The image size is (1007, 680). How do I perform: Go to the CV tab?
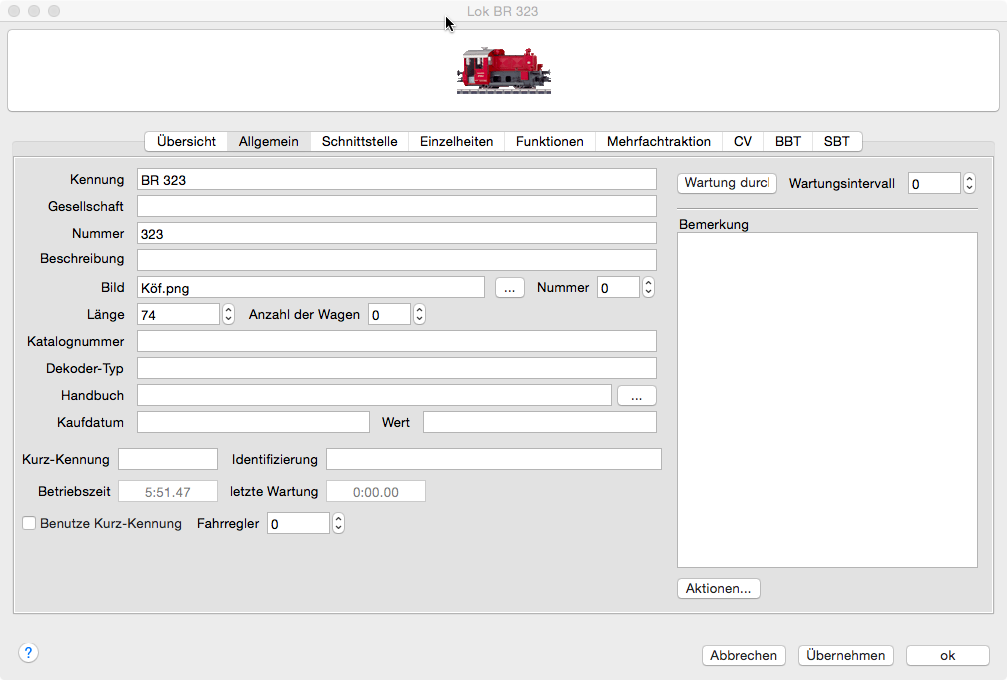[x=742, y=142]
